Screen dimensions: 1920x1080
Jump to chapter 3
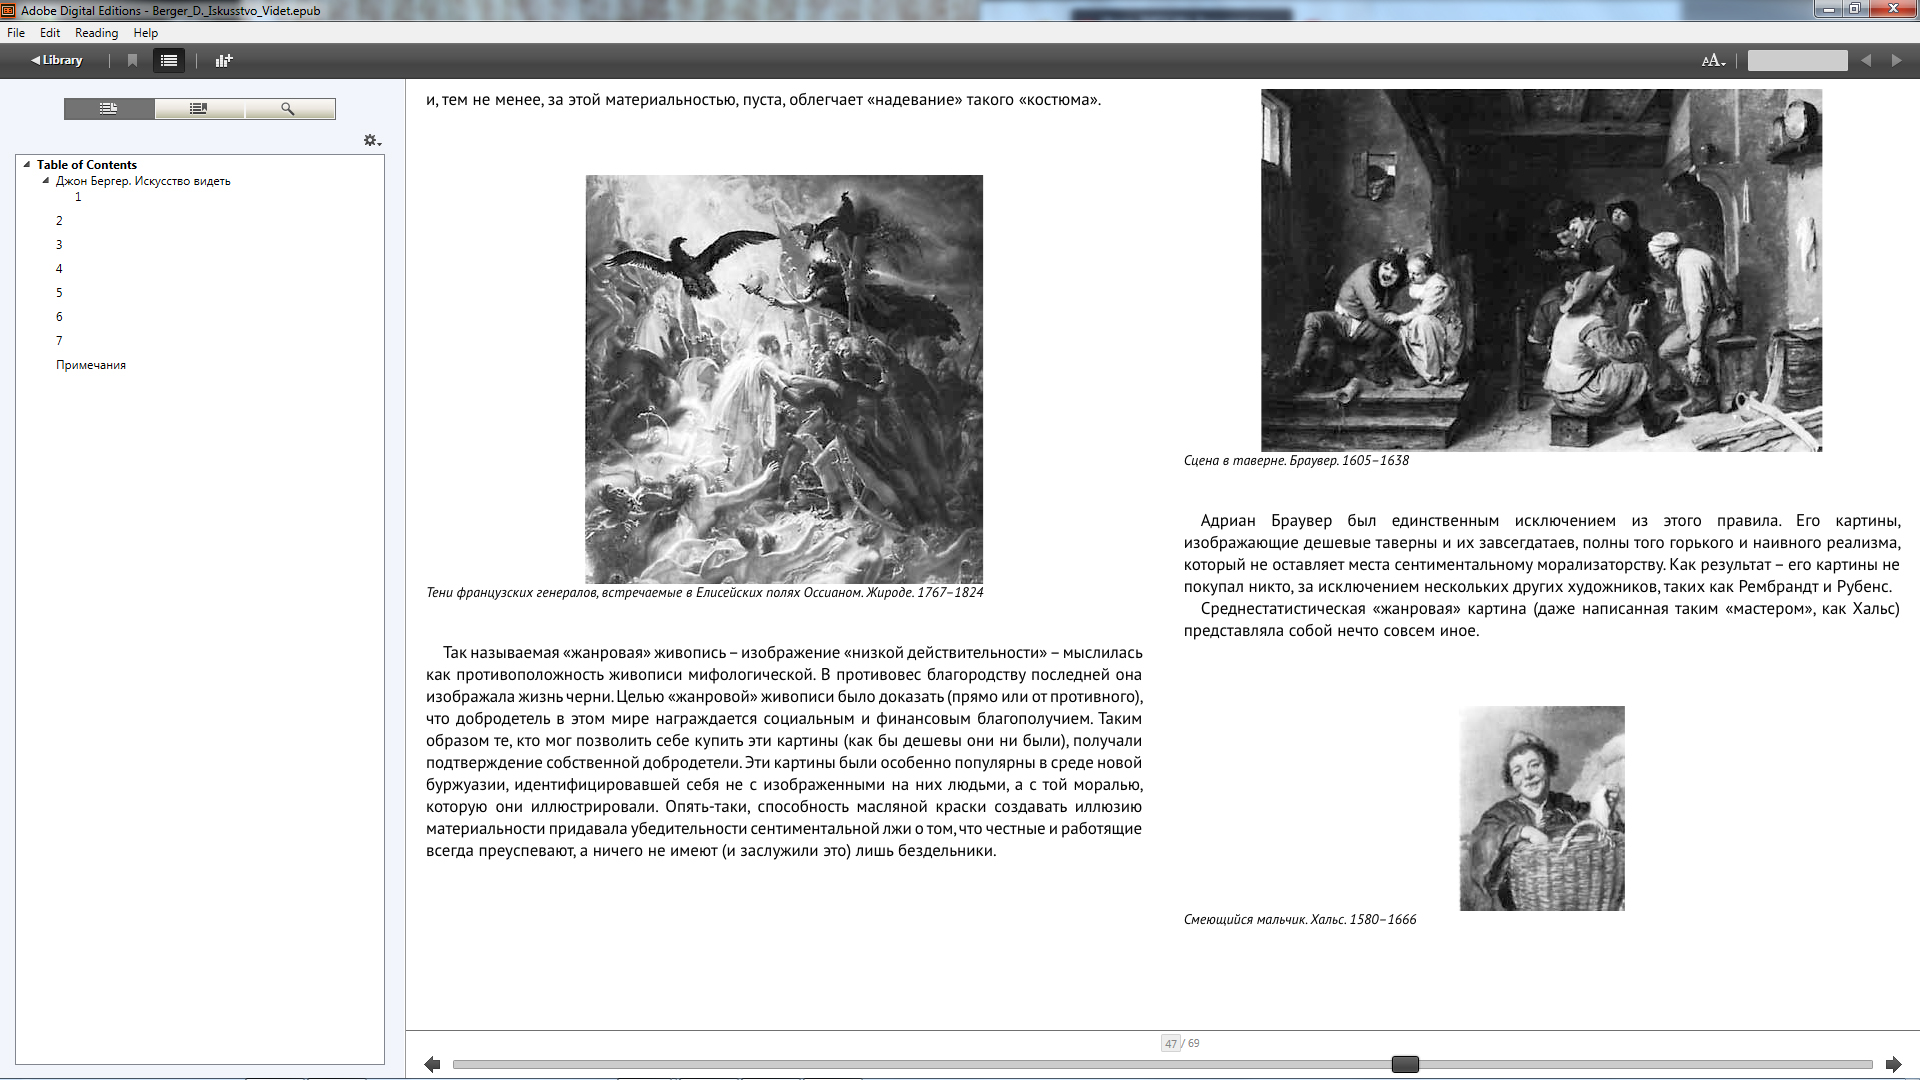(59, 245)
